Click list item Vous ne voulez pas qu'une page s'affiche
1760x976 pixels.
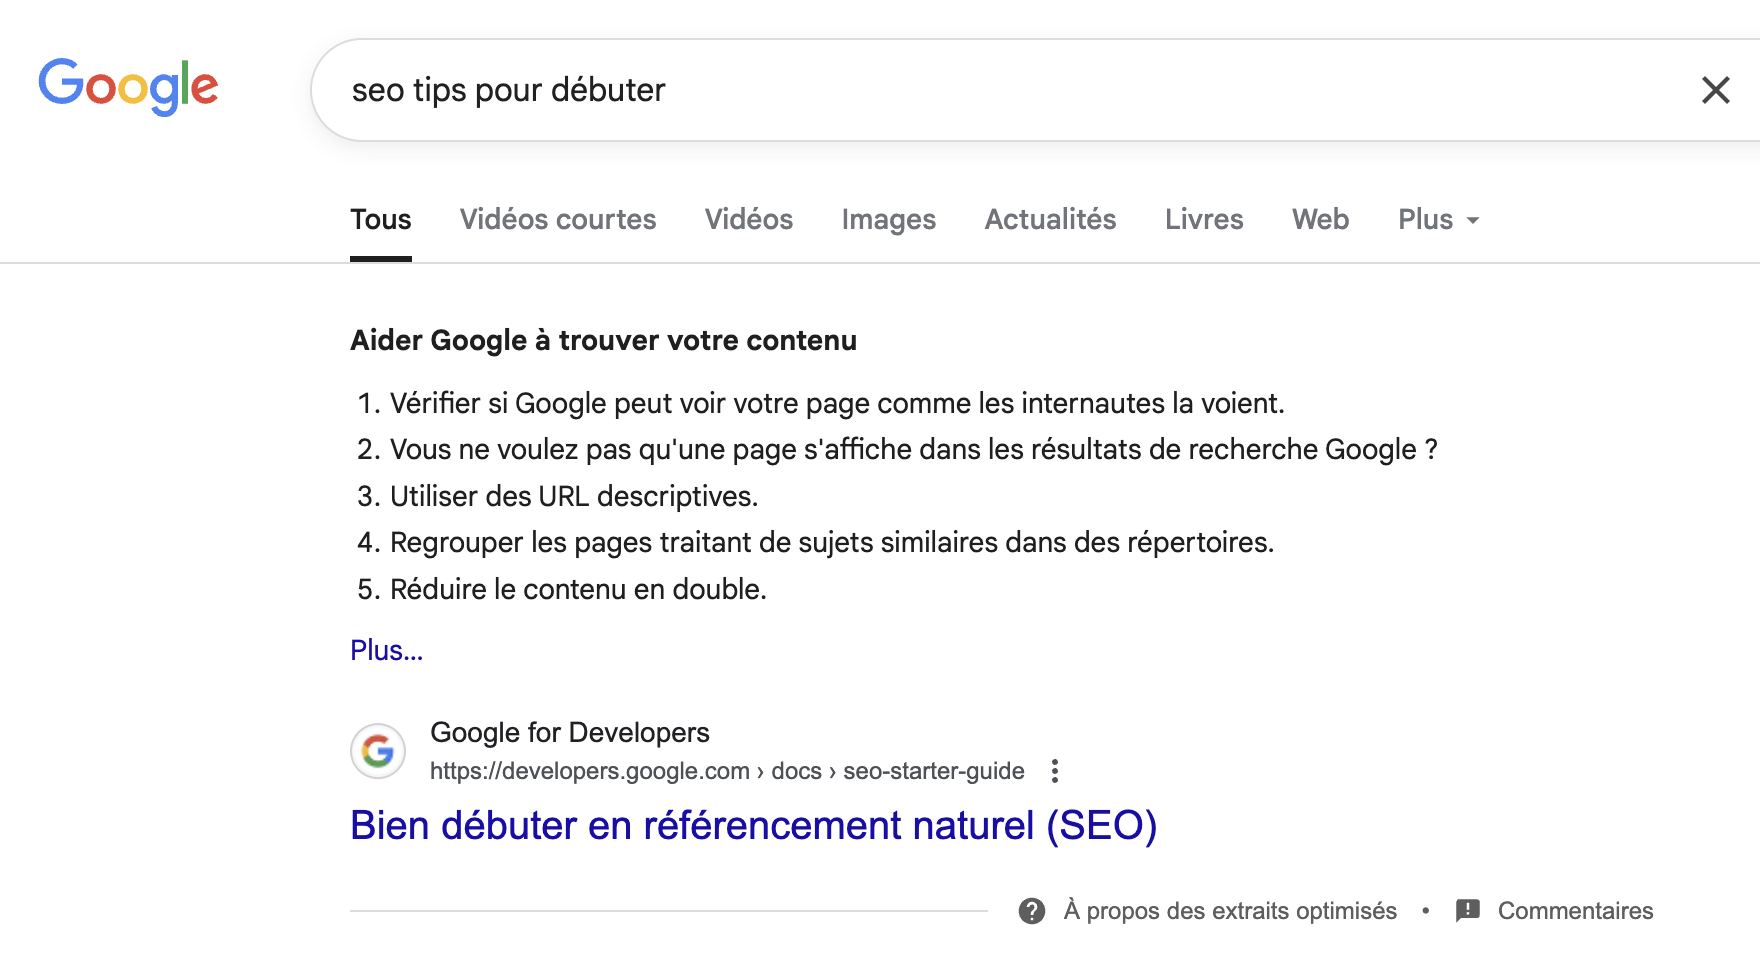[x=914, y=449]
